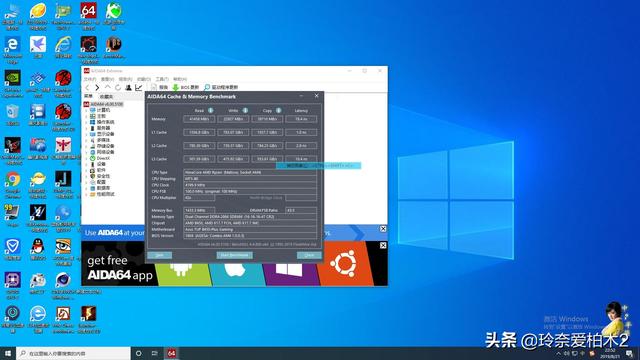The width and height of the screenshot is (640, 360).
Task: Click the Report (报告) toolbar button
Action: click(160, 87)
